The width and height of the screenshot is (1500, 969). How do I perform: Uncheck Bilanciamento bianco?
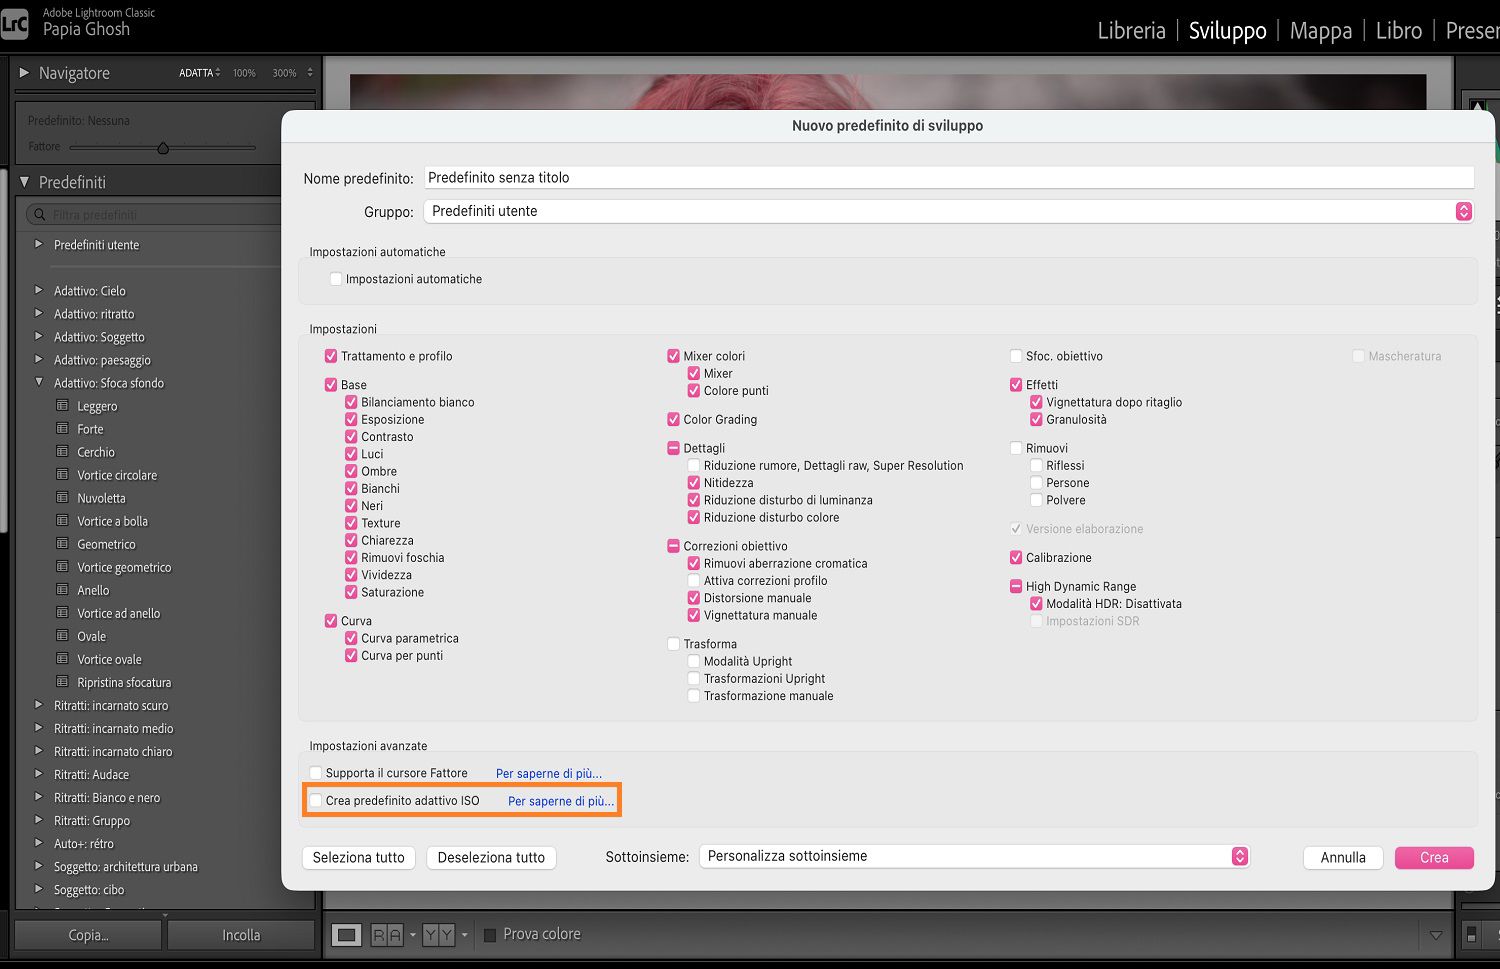coord(351,402)
